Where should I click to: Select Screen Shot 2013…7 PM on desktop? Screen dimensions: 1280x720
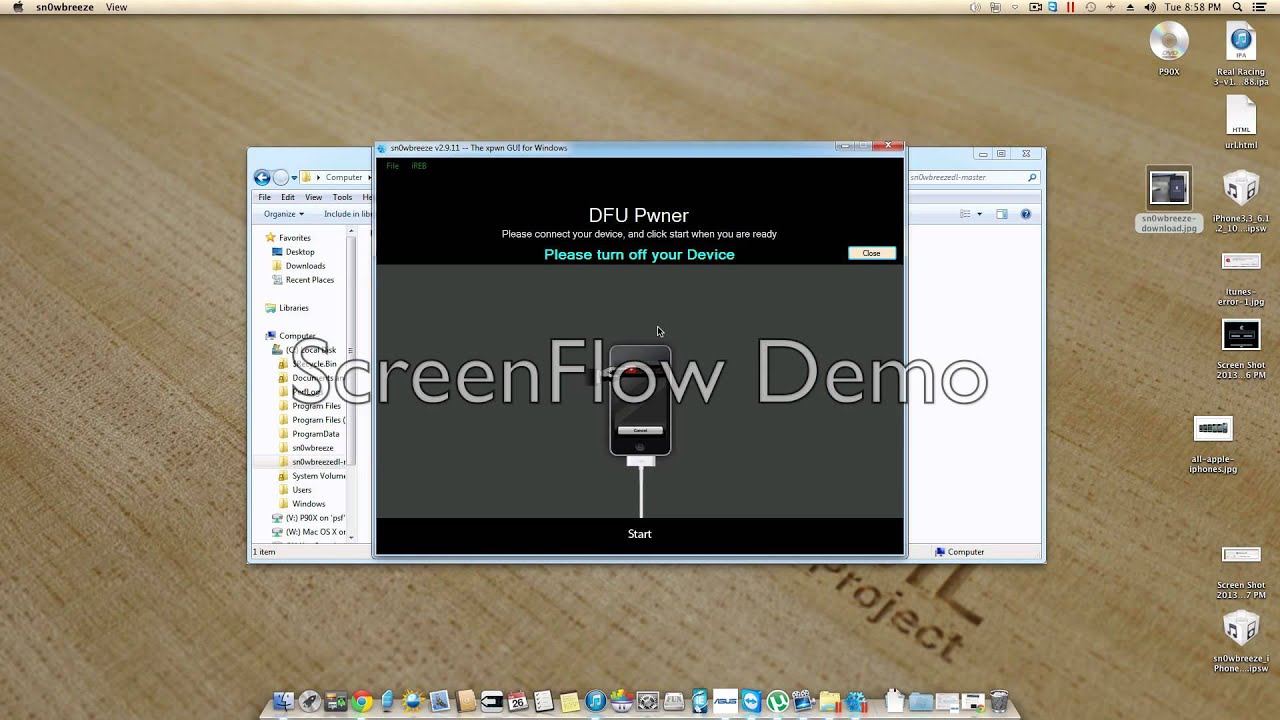tap(1241, 573)
